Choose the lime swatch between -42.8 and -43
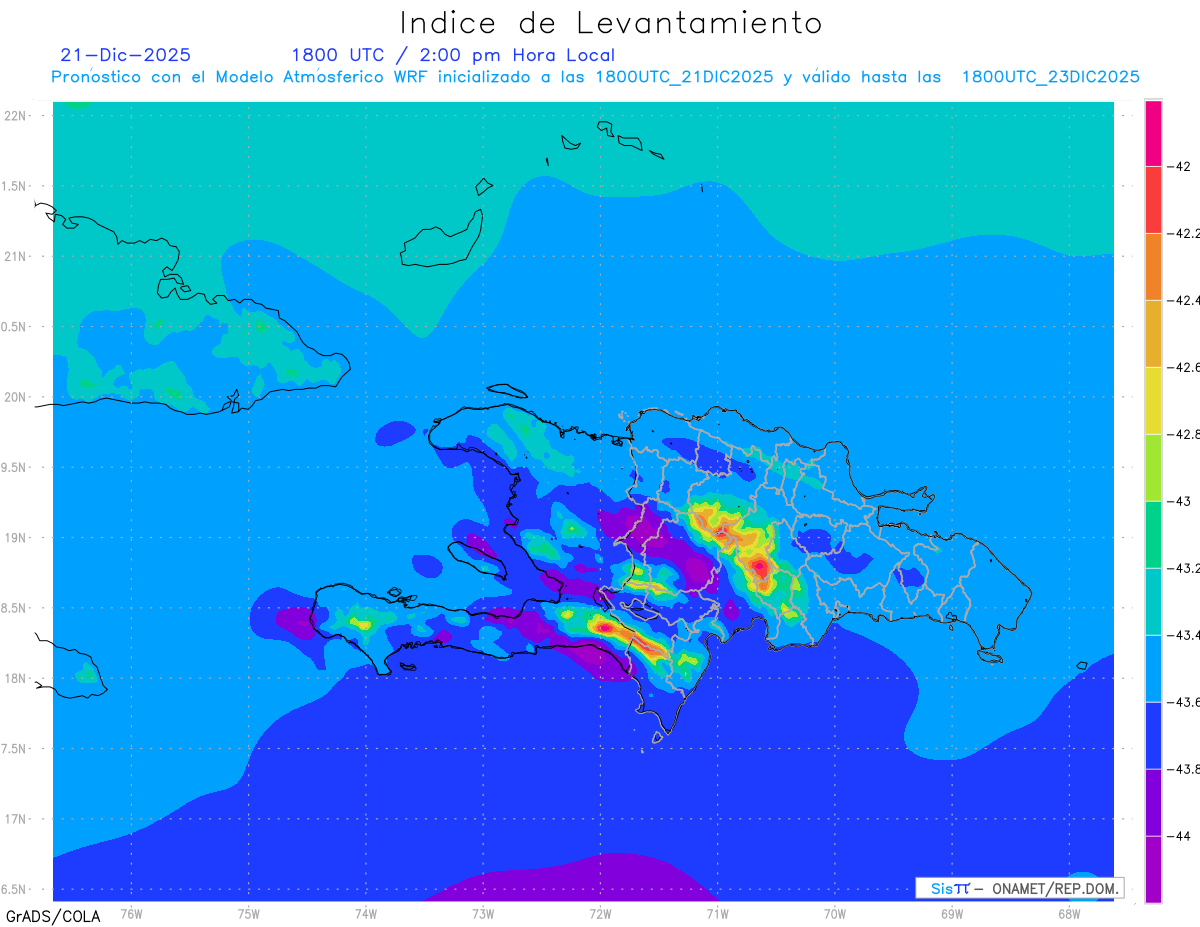Viewport: 1200px width, 927px height. pos(1153,468)
